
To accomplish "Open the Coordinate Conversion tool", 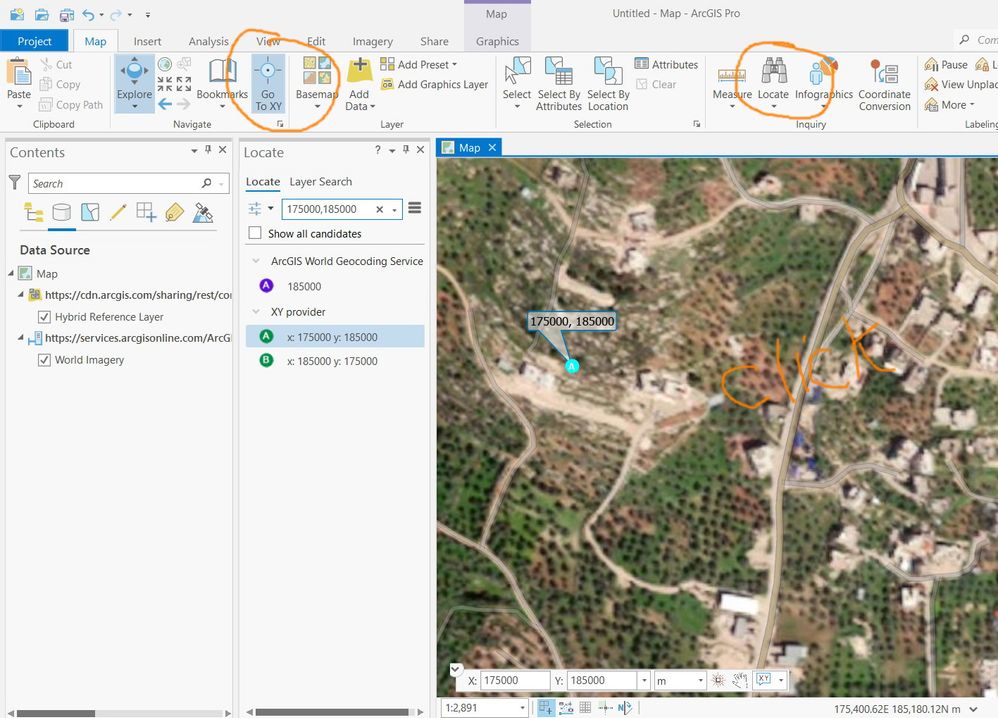I will pyautogui.click(x=885, y=84).
